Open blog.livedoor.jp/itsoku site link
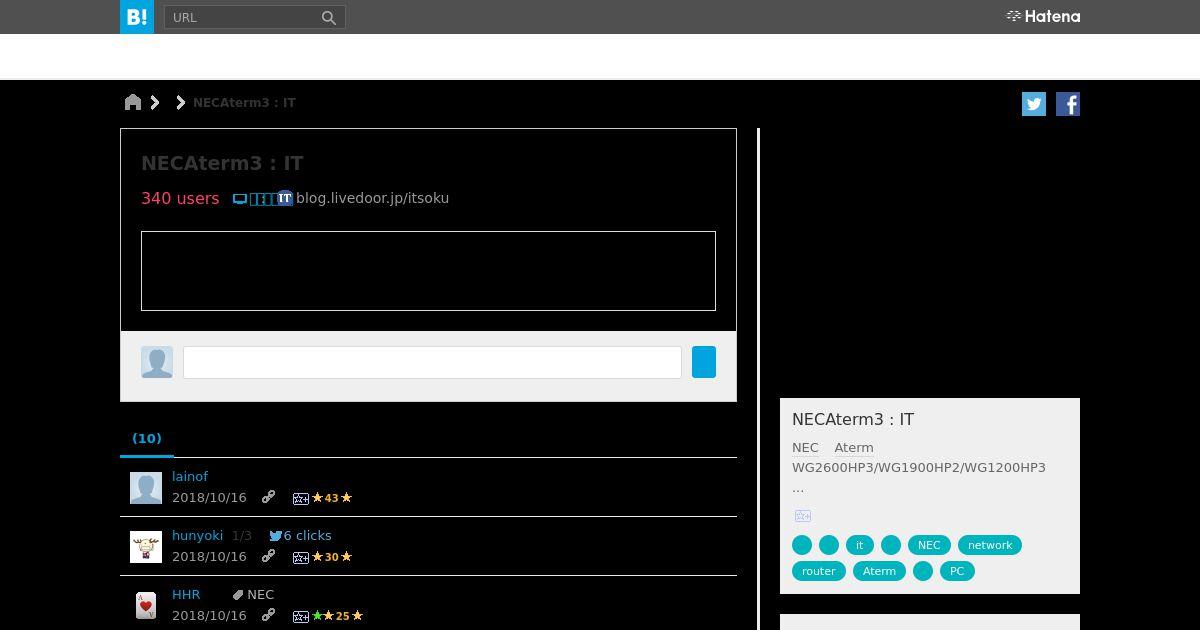1200x630 pixels. pos(372,198)
